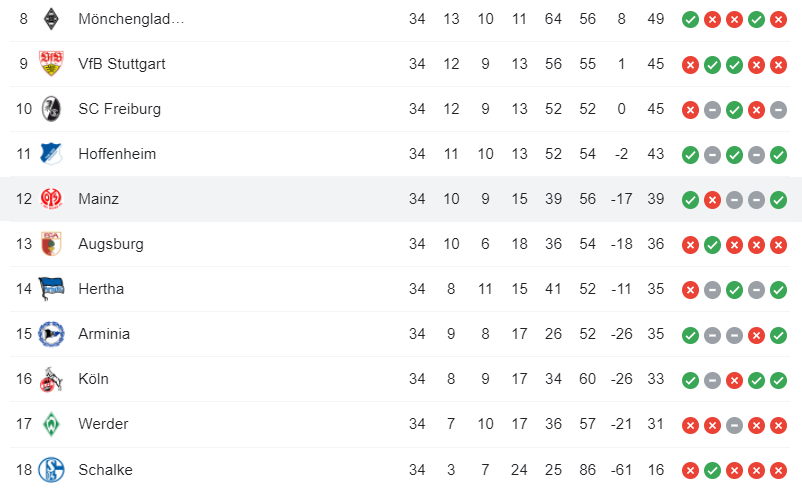
Task: Click Werder's grey draw form icon
Action: click(x=734, y=425)
